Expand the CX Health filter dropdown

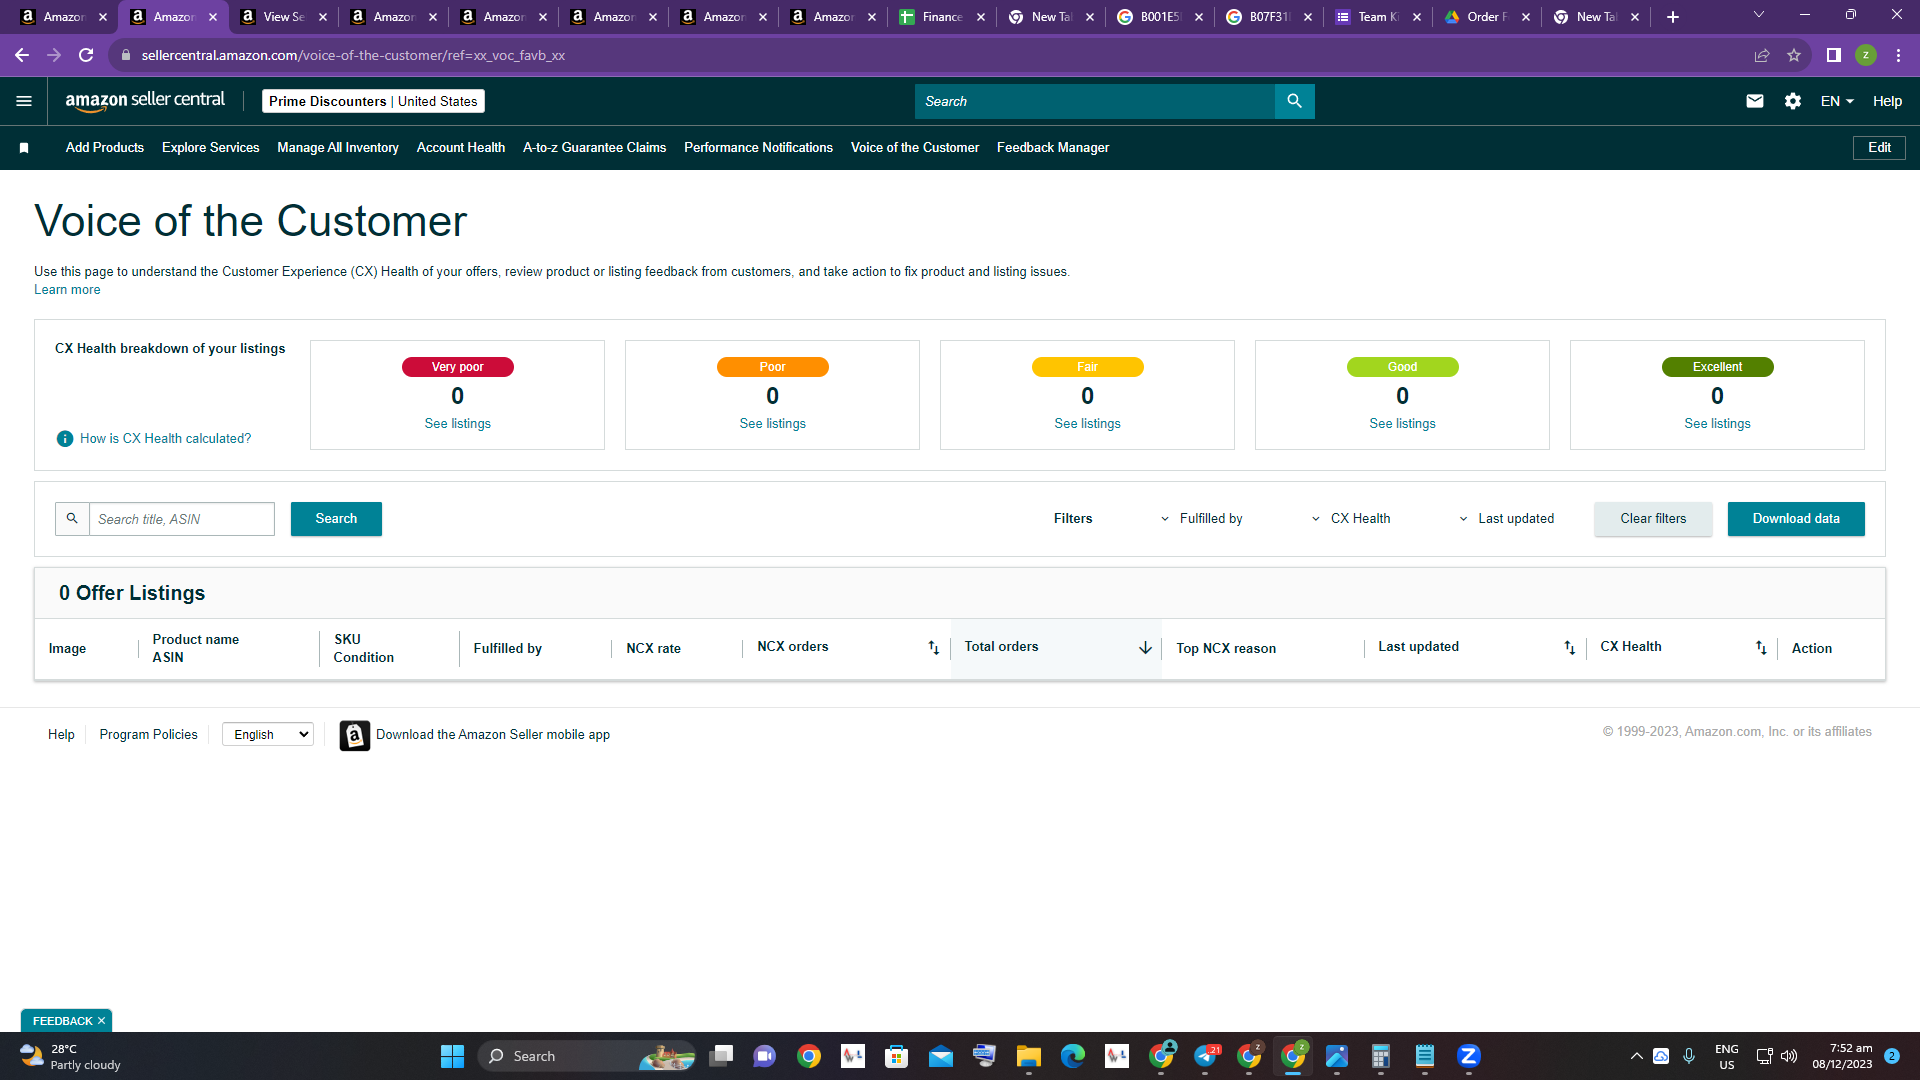pyautogui.click(x=1351, y=519)
